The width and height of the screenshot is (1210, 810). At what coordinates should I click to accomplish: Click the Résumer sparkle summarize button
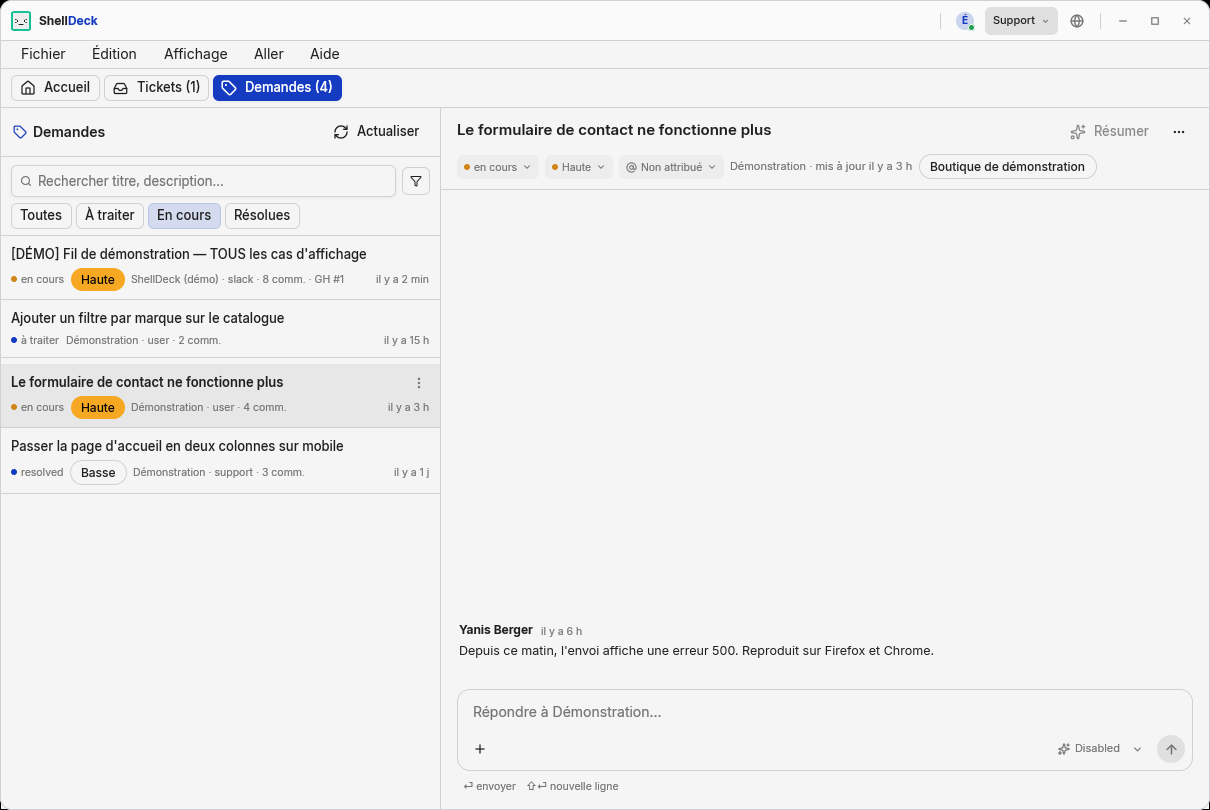(x=1109, y=132)
